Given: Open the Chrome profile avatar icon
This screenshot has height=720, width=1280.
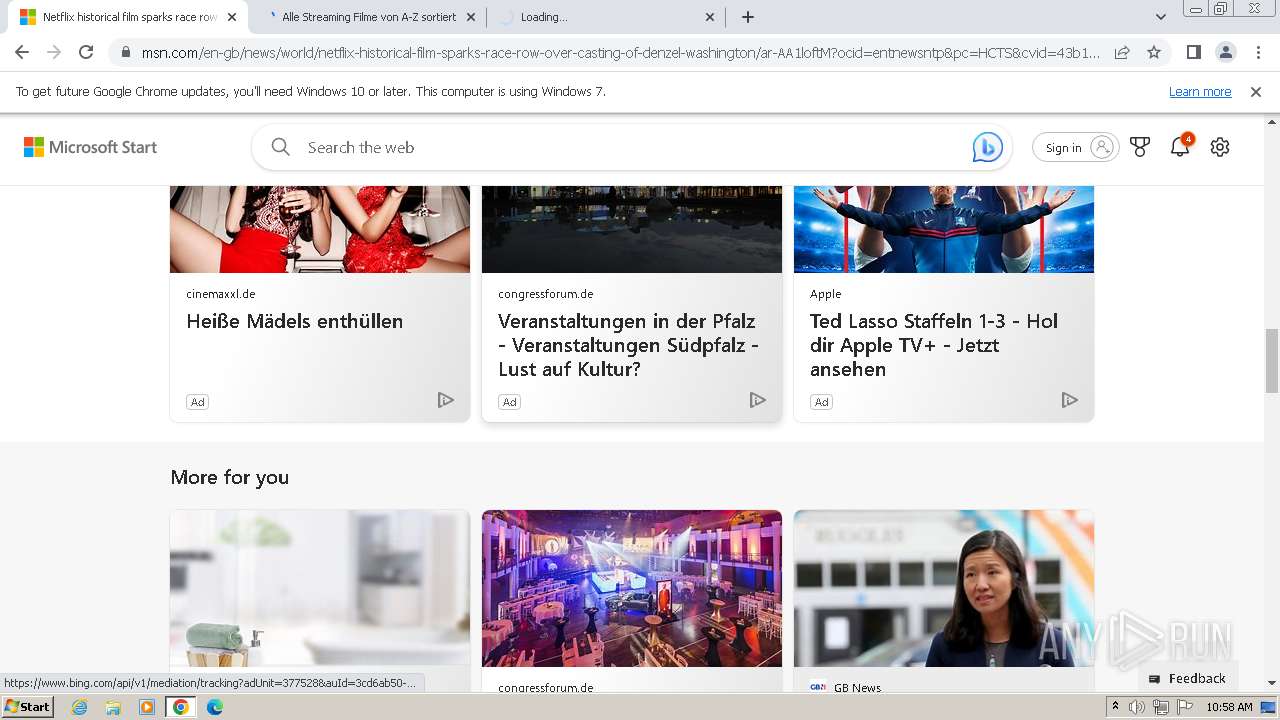Looking at the screenshot, I should click(x=1225, y=52).
